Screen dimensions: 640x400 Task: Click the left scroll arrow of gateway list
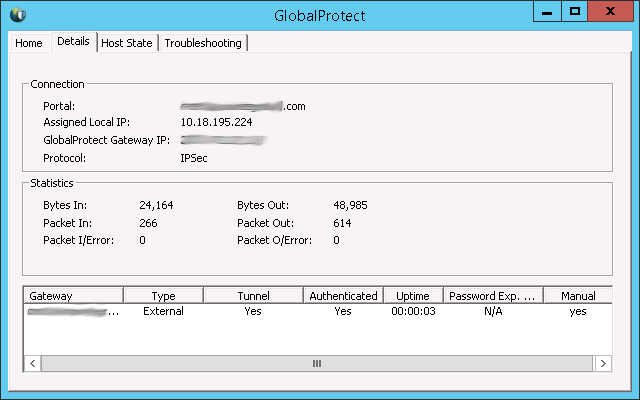[33, 363]
